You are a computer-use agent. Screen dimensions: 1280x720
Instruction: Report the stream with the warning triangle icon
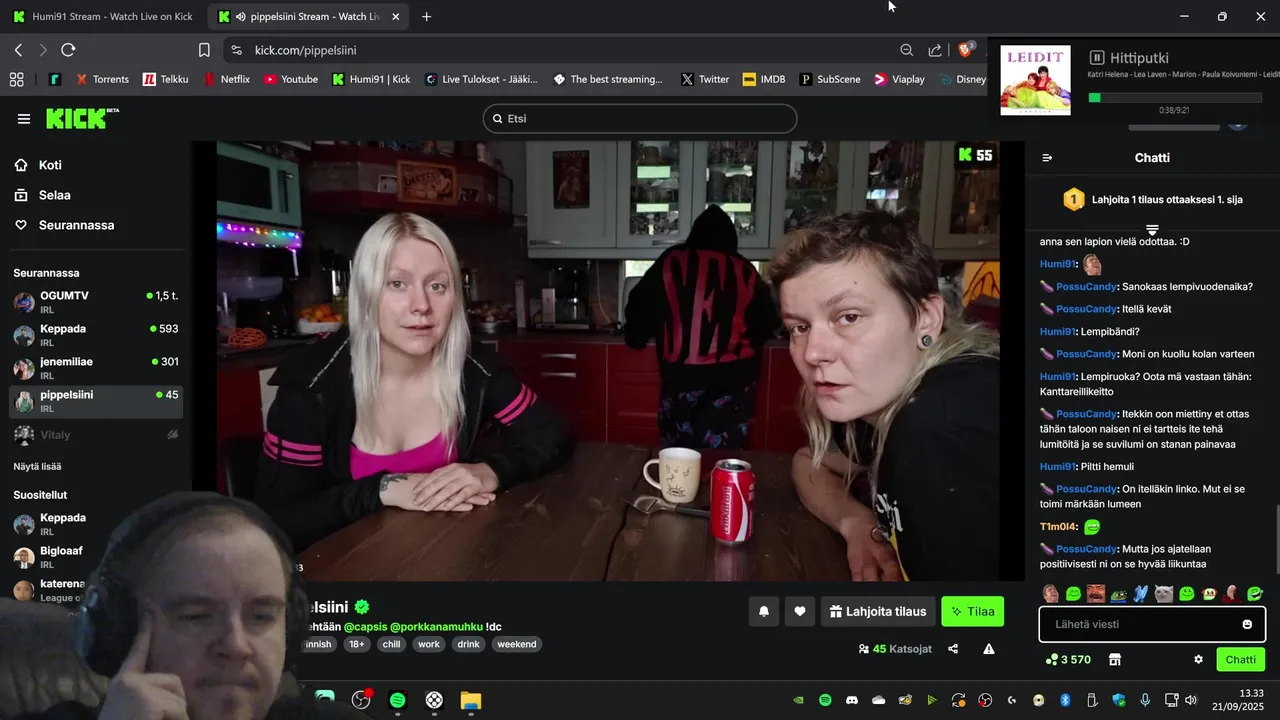point(989,649)
